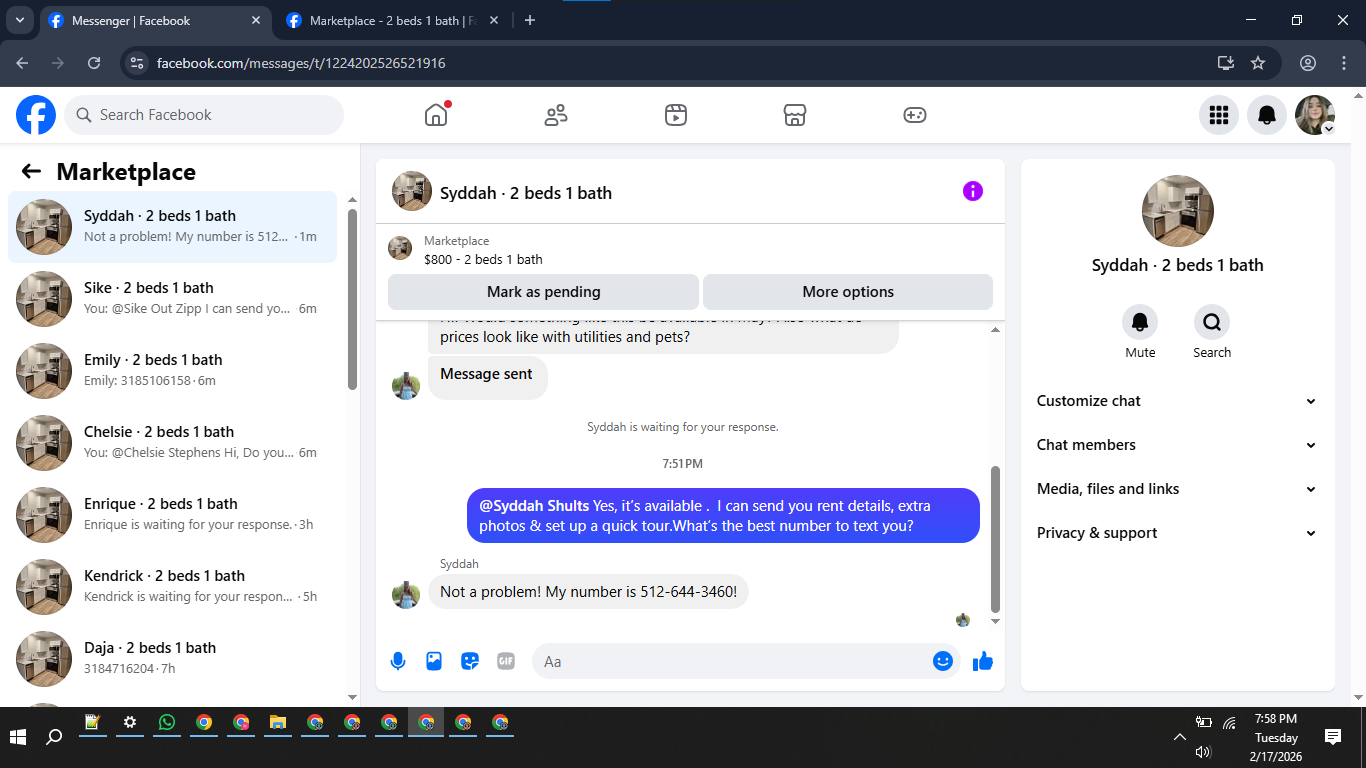The height and width of the screenshot is (768, 1366).
Task: Open the Daja · 2 beds 1 bath conversation
Action: point(173,658)
